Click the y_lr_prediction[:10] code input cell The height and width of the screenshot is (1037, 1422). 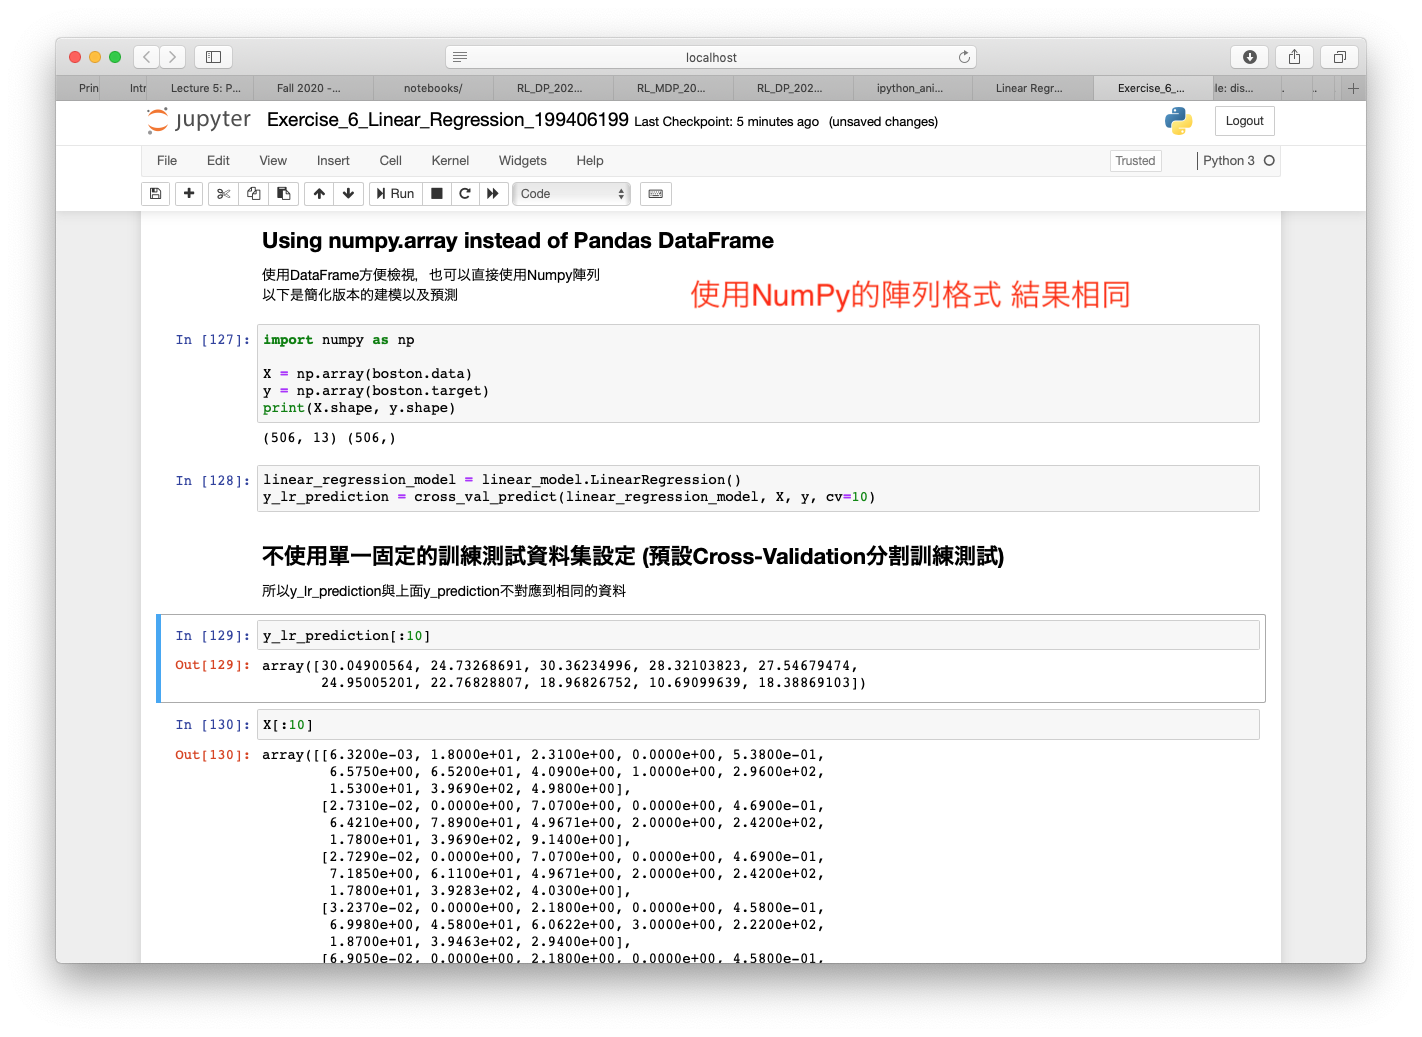tap(757, 636)
